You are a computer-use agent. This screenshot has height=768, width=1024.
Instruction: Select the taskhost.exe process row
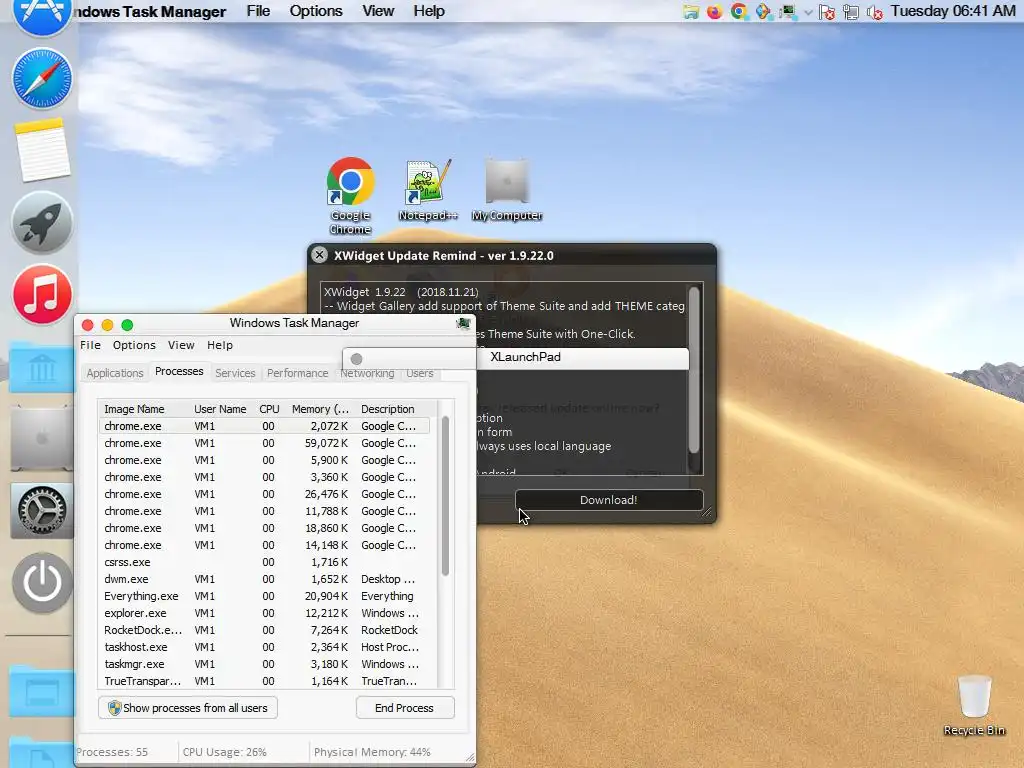click(264, 647)
